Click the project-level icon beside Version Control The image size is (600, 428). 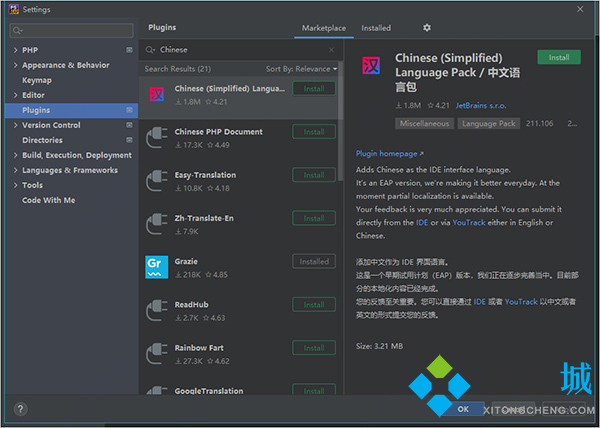coord(130,125)
